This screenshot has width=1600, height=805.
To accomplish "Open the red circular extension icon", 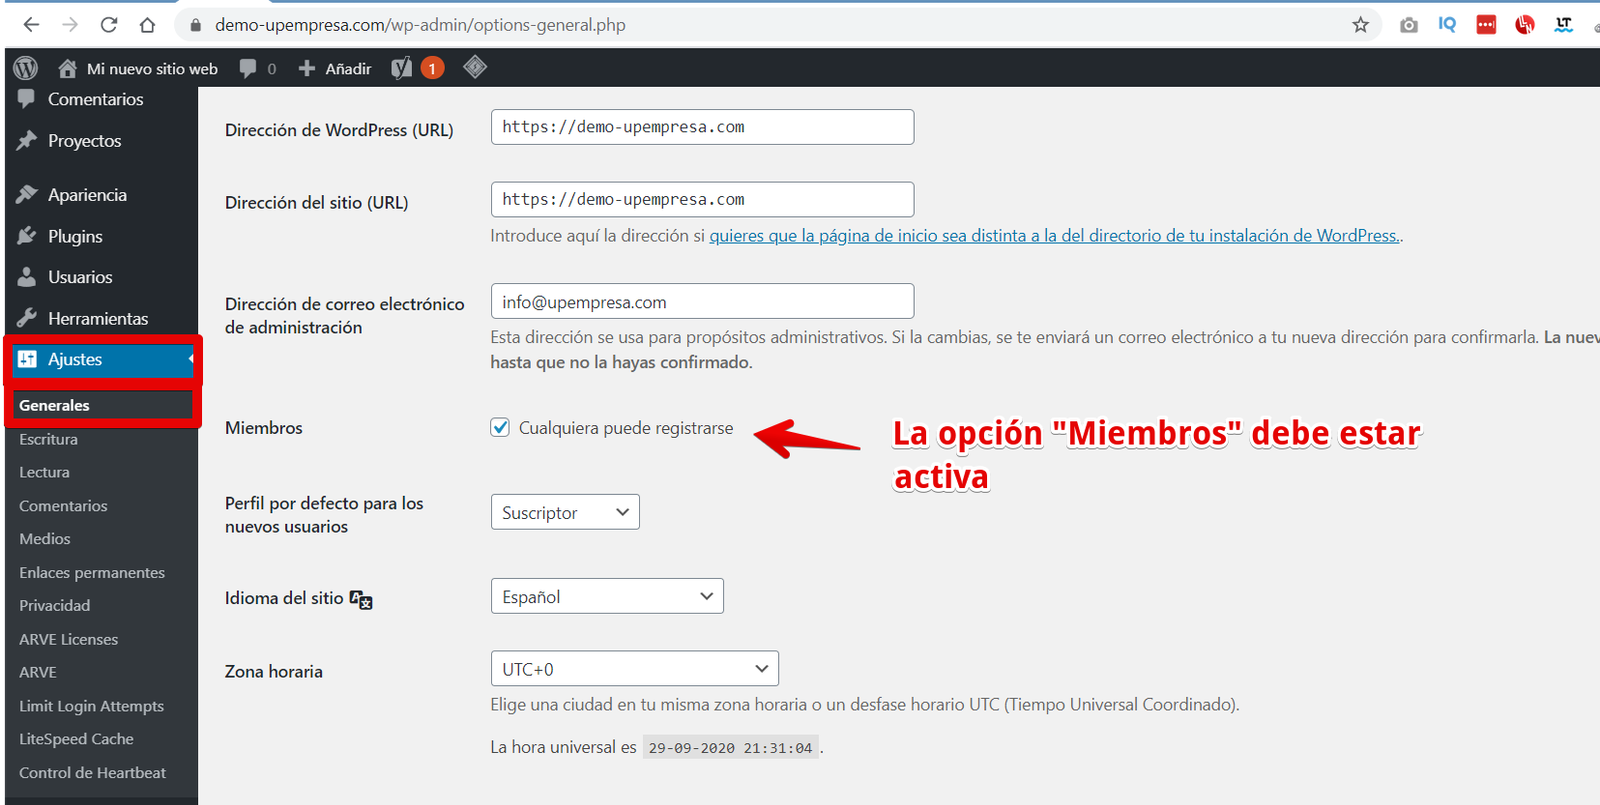I will (1525, 25).
